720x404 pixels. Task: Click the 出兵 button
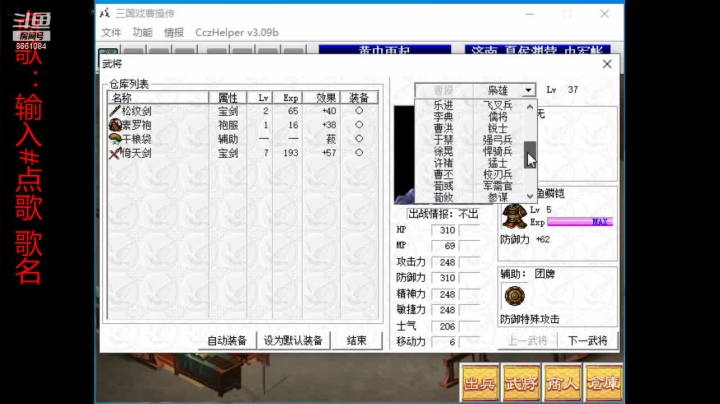click(480, 383)
